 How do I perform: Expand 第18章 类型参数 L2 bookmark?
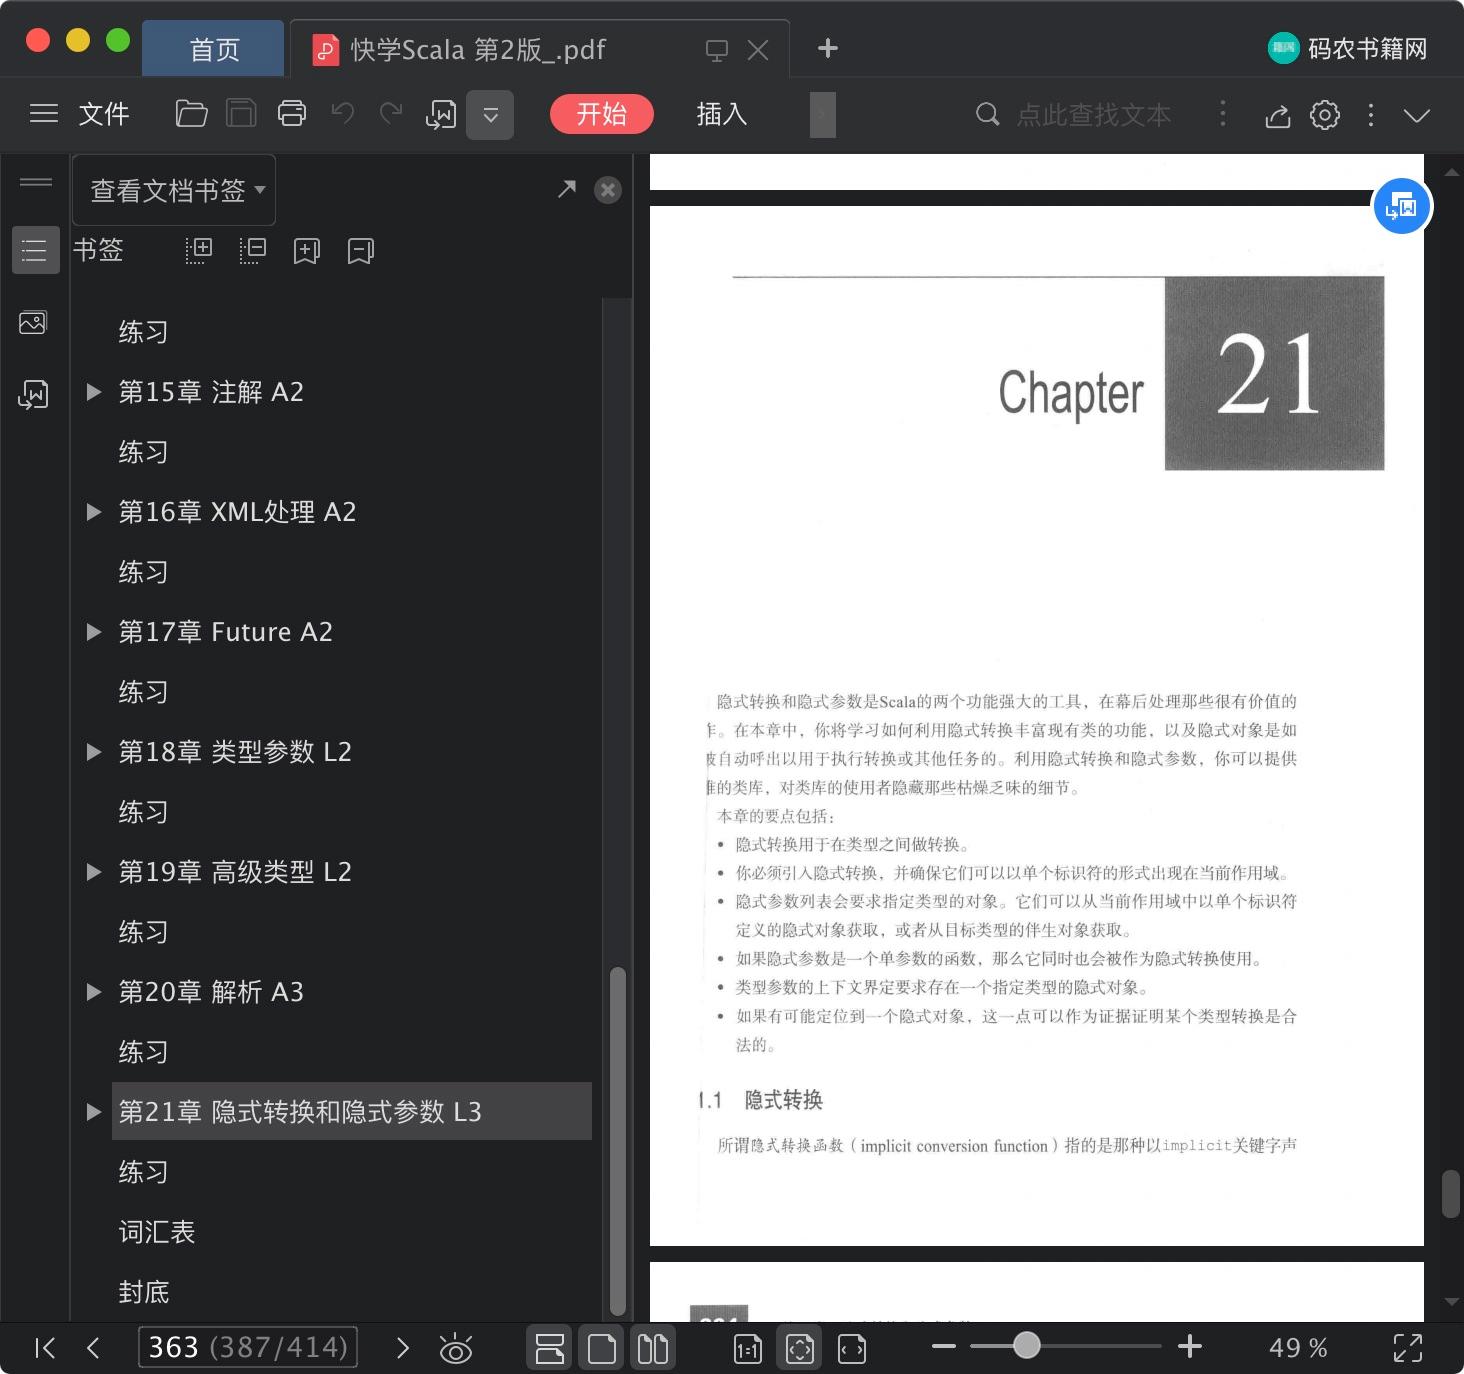click(x=94, y=752)
